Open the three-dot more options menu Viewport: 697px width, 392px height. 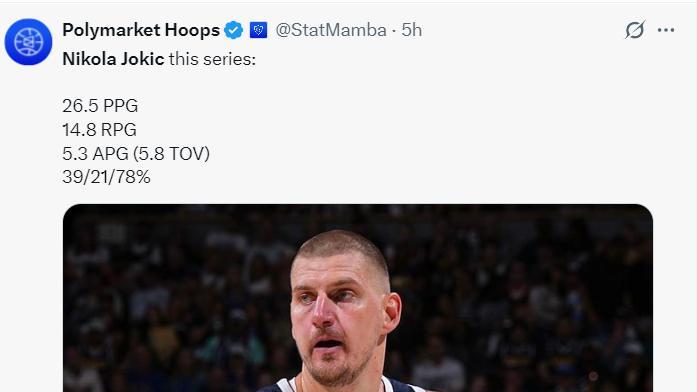(x=666, y=30)
